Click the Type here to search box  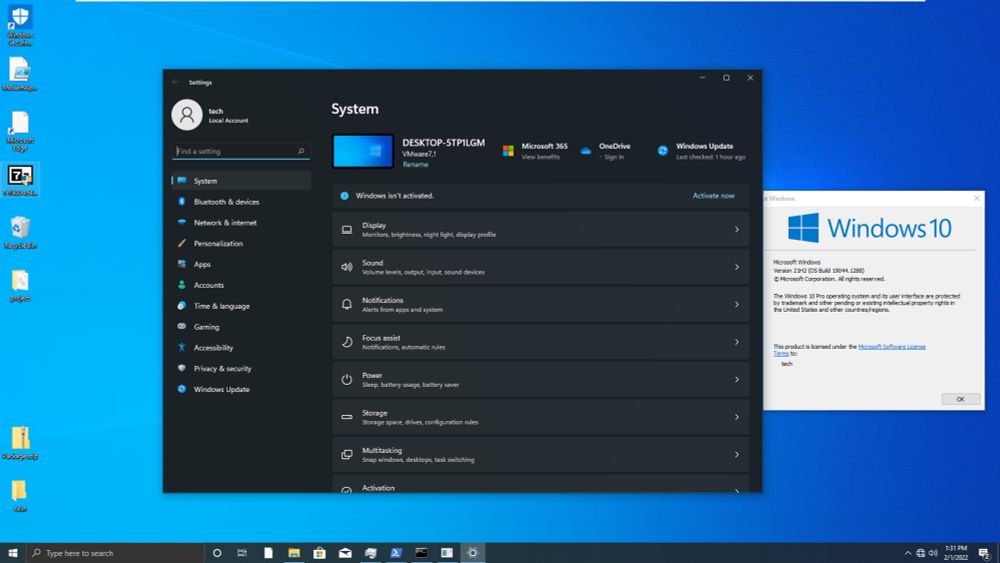point(115,553)
